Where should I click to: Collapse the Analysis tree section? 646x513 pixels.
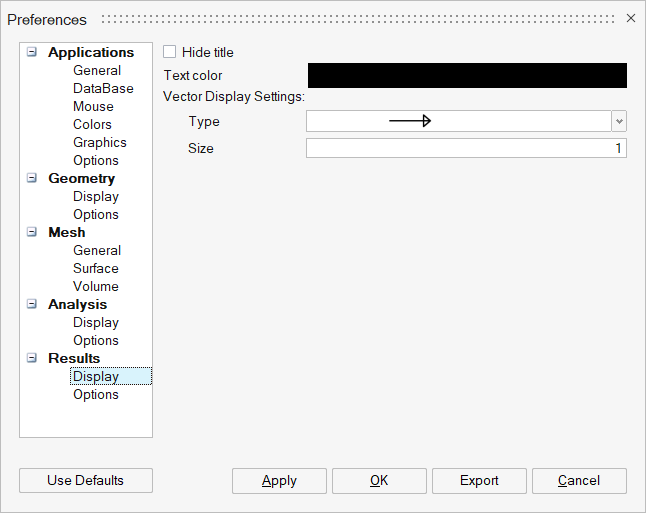(x=32, y=304)
